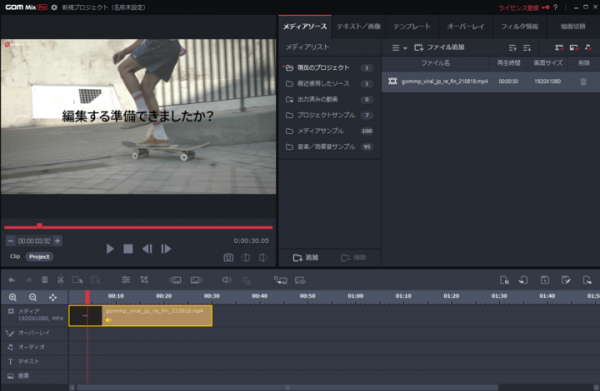Select the 出力済みの動画 folder
The image size is (600, 391).
(x=330, y=99)
